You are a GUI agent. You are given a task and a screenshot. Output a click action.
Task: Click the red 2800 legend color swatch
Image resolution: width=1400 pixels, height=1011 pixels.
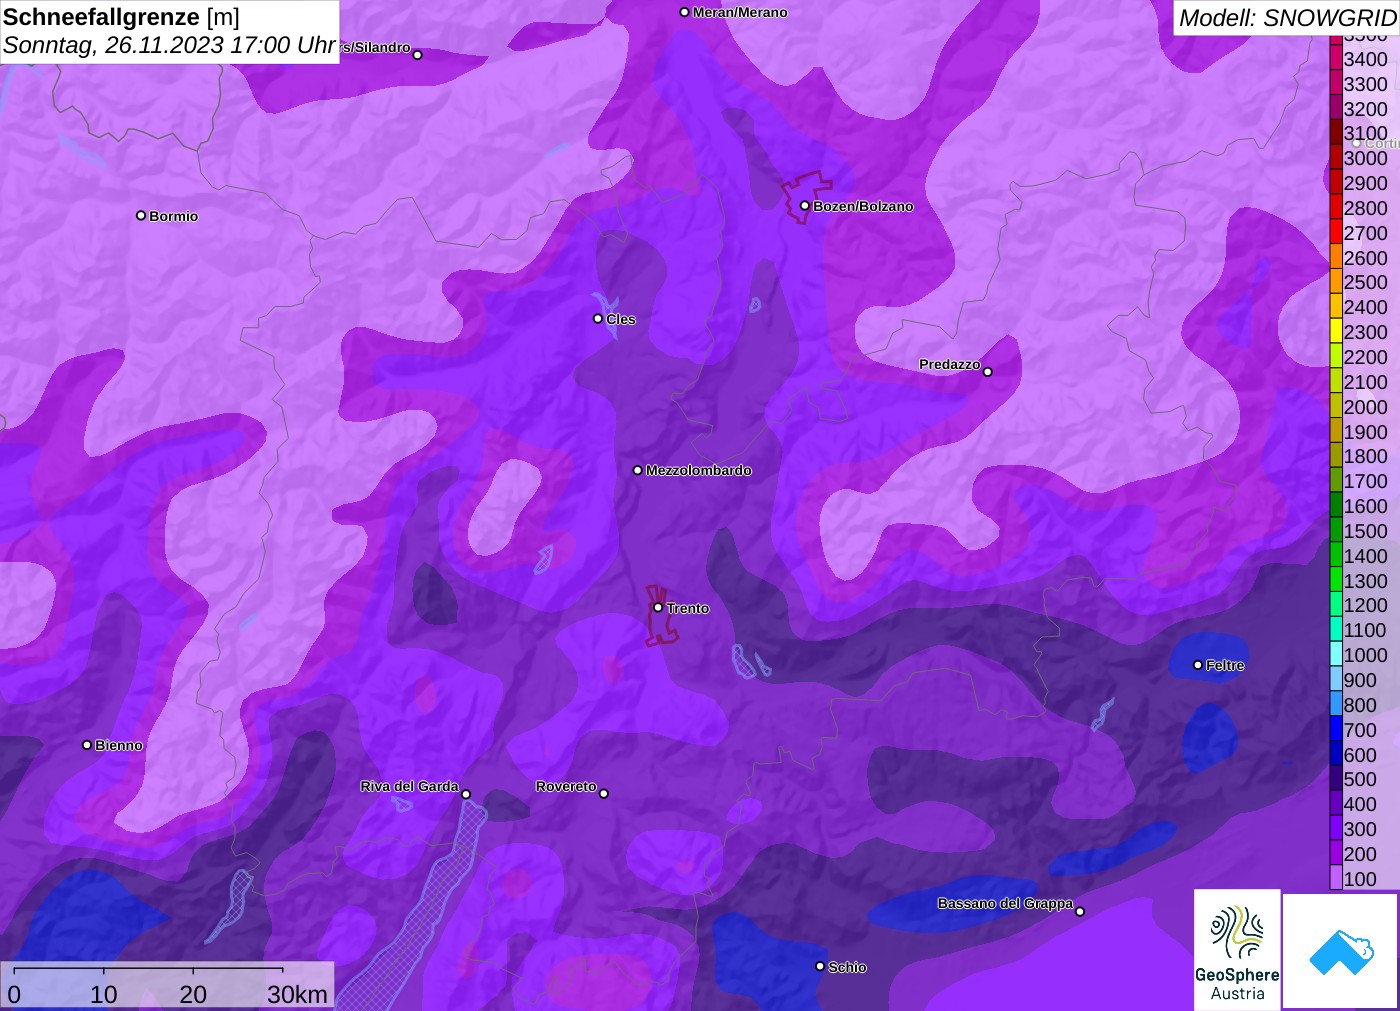(1336, 208)
